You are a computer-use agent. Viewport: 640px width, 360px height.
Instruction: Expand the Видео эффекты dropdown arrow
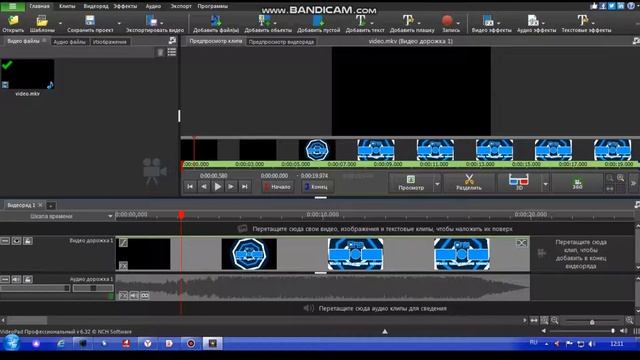pyautogui.click(x=498, y=23)
